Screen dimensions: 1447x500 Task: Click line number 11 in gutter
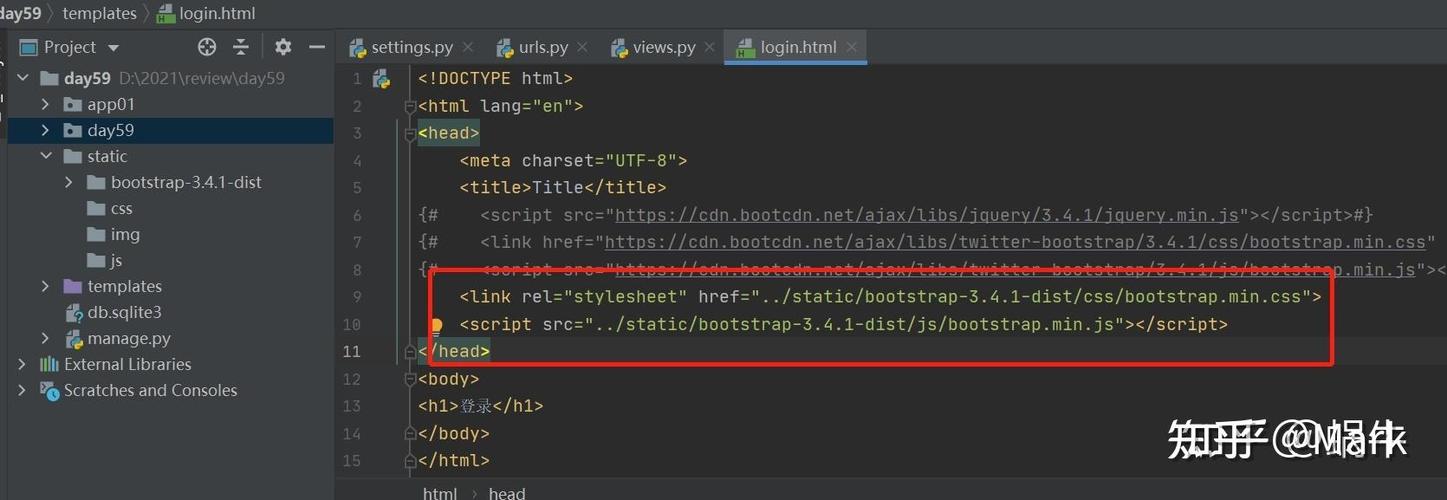click(351, 352)
